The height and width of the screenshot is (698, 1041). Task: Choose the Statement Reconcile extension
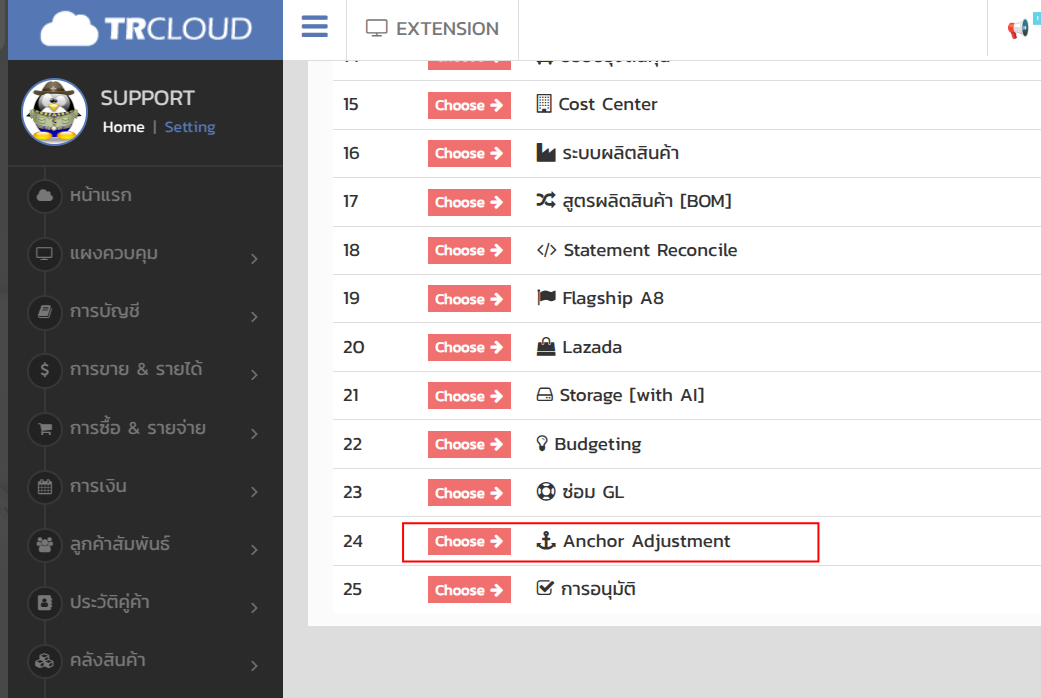coord(469,250)
